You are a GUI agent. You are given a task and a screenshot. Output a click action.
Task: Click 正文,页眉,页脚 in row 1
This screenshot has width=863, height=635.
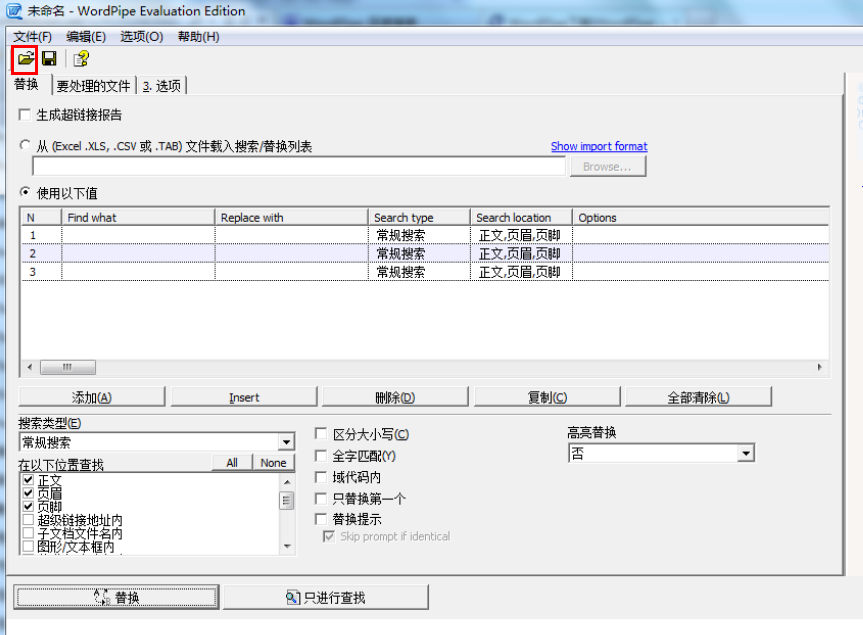point(520,236)
